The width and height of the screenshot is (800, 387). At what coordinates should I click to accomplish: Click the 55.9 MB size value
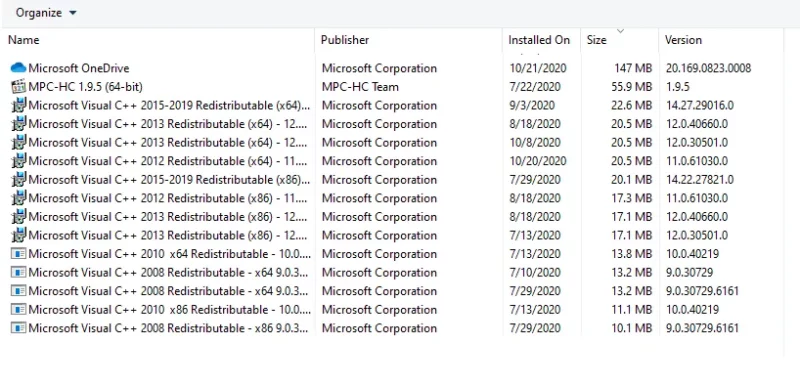[x=632, y=87]
